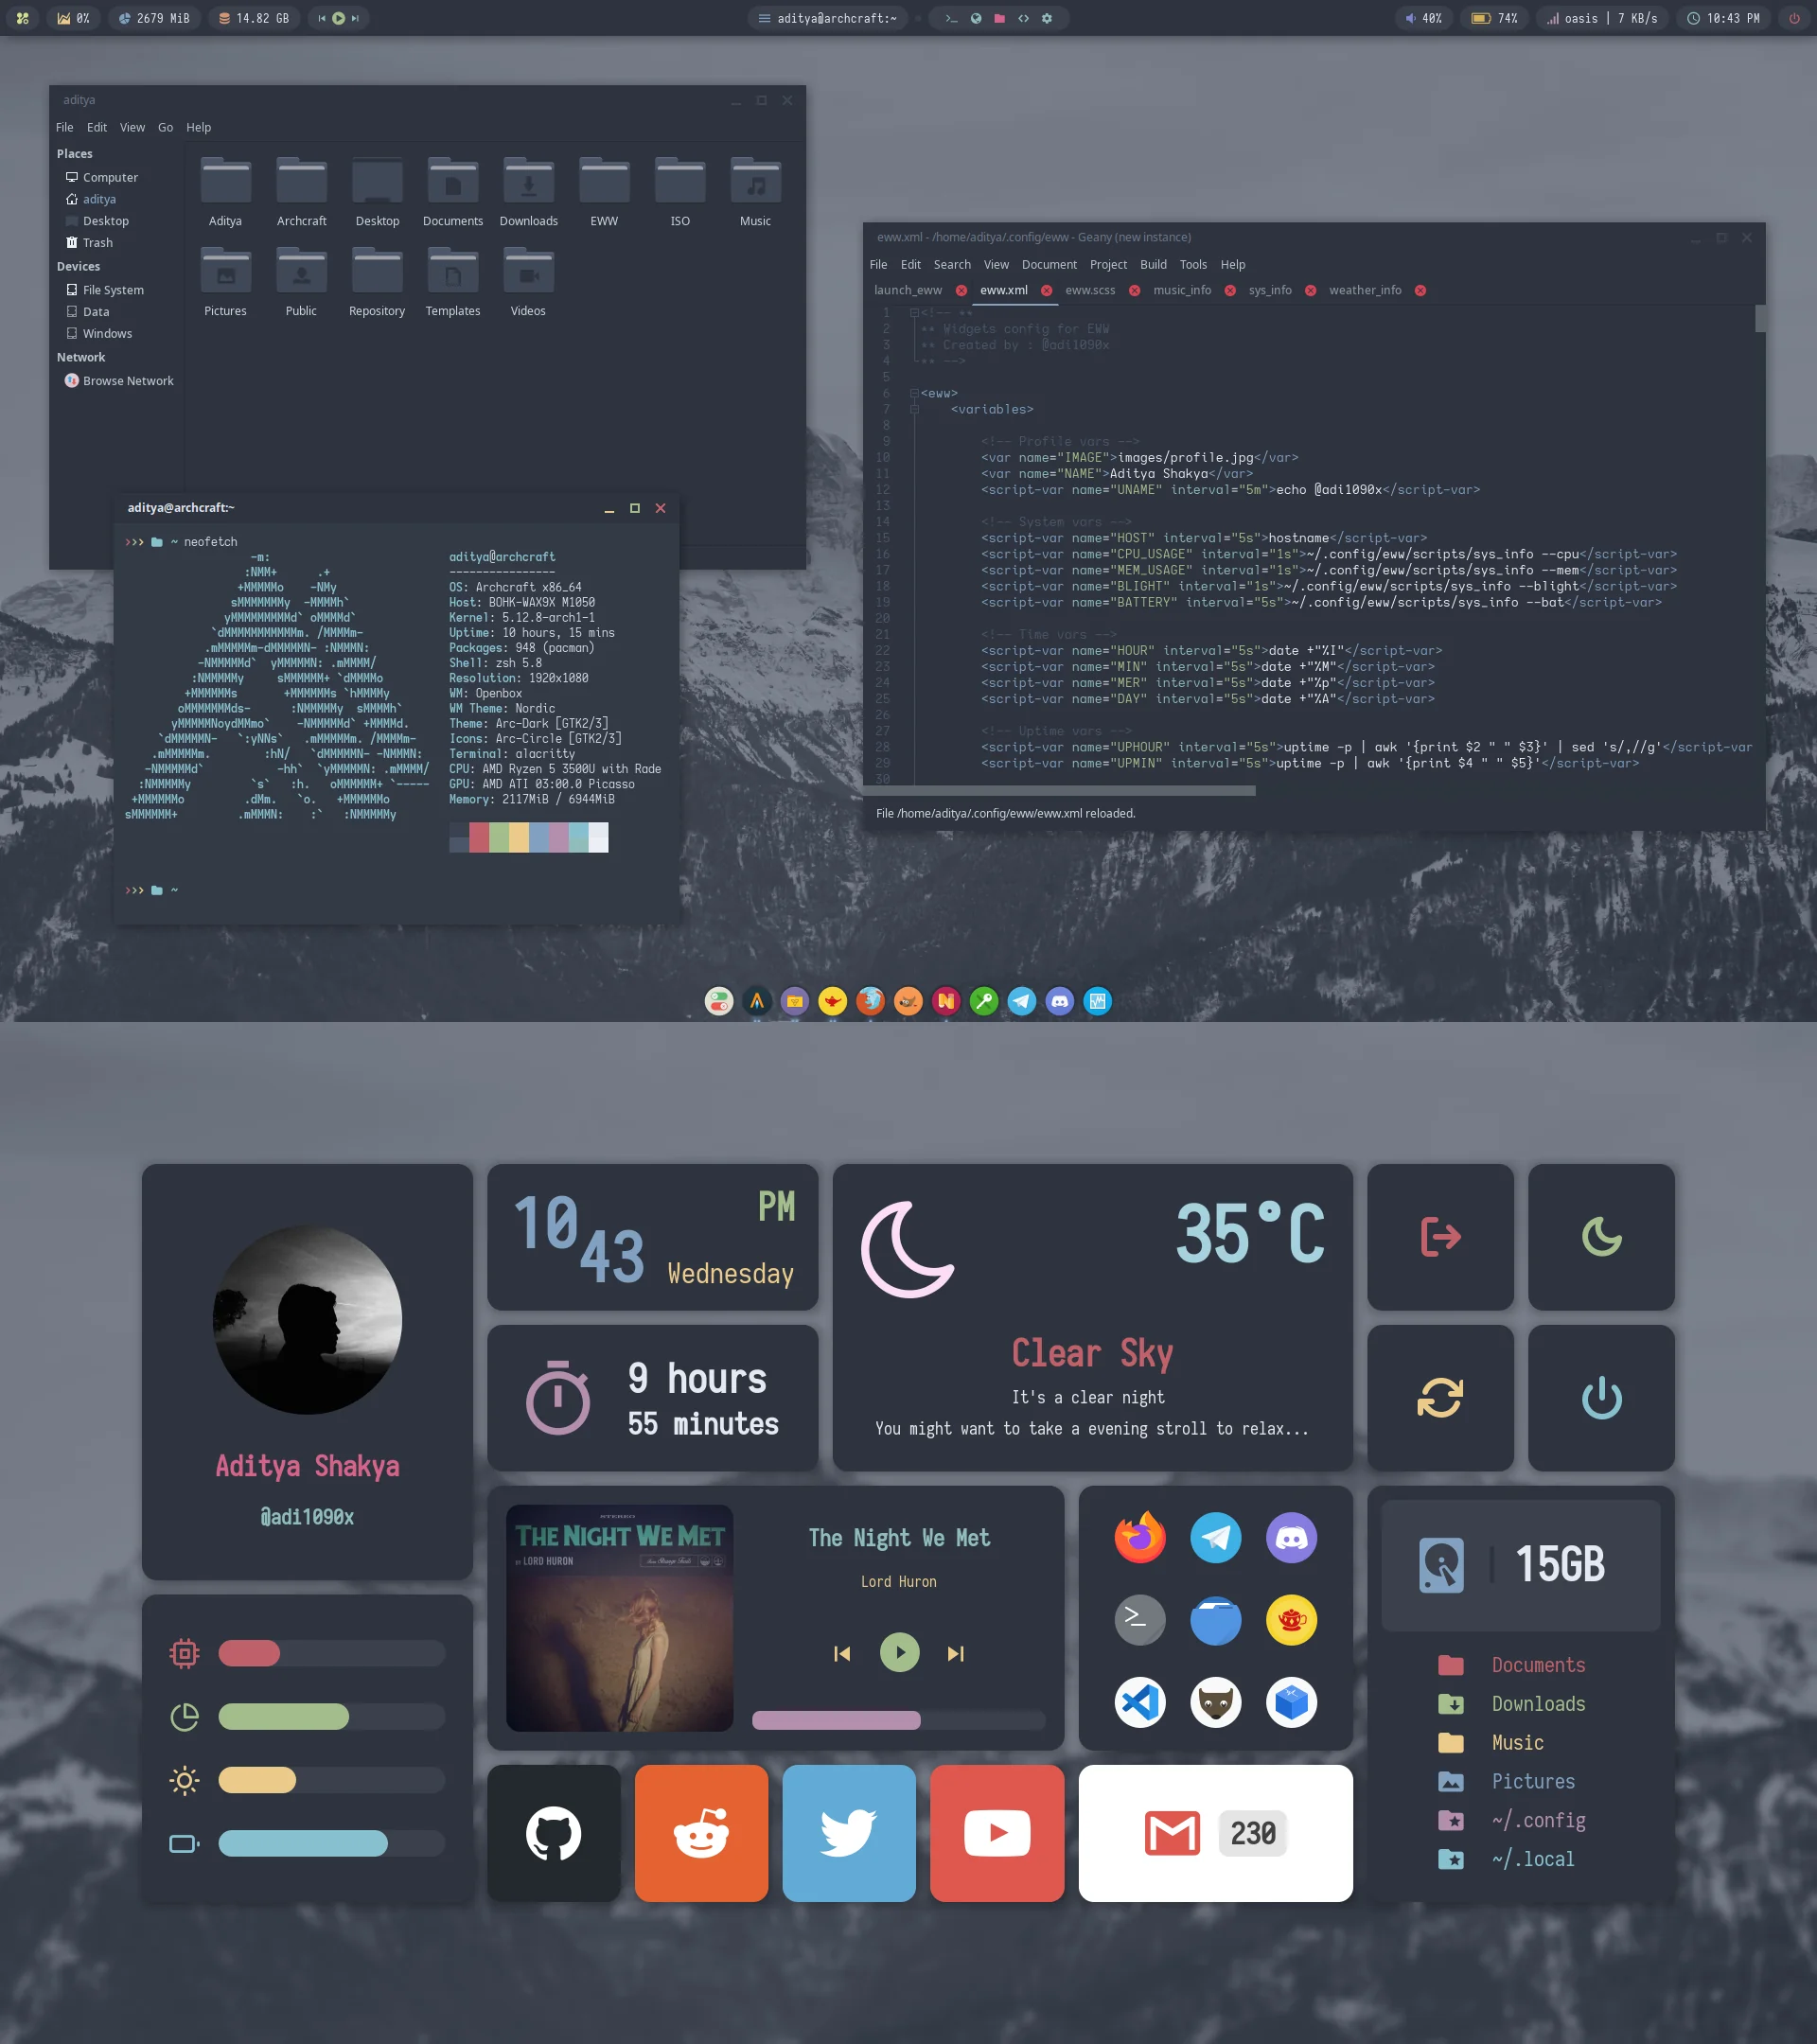This screenshot has height=2044, width=1817.
Task: Toggle the sleep/moon mode icon
Action: [1597, 1232]
